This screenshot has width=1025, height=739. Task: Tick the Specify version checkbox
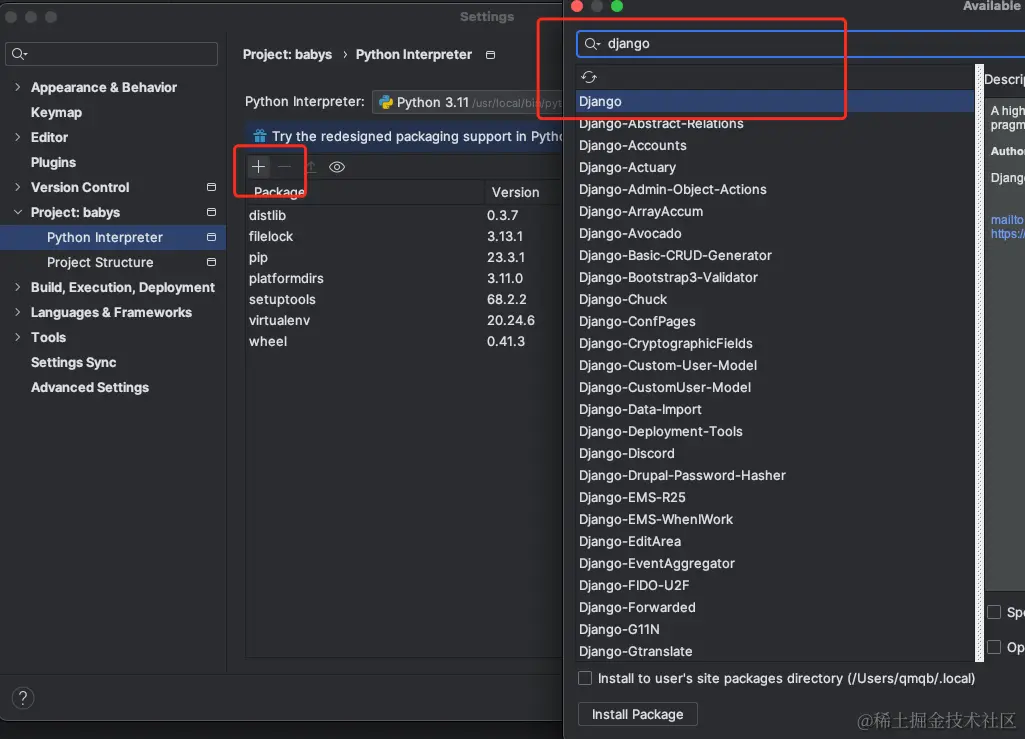point(994,612)
